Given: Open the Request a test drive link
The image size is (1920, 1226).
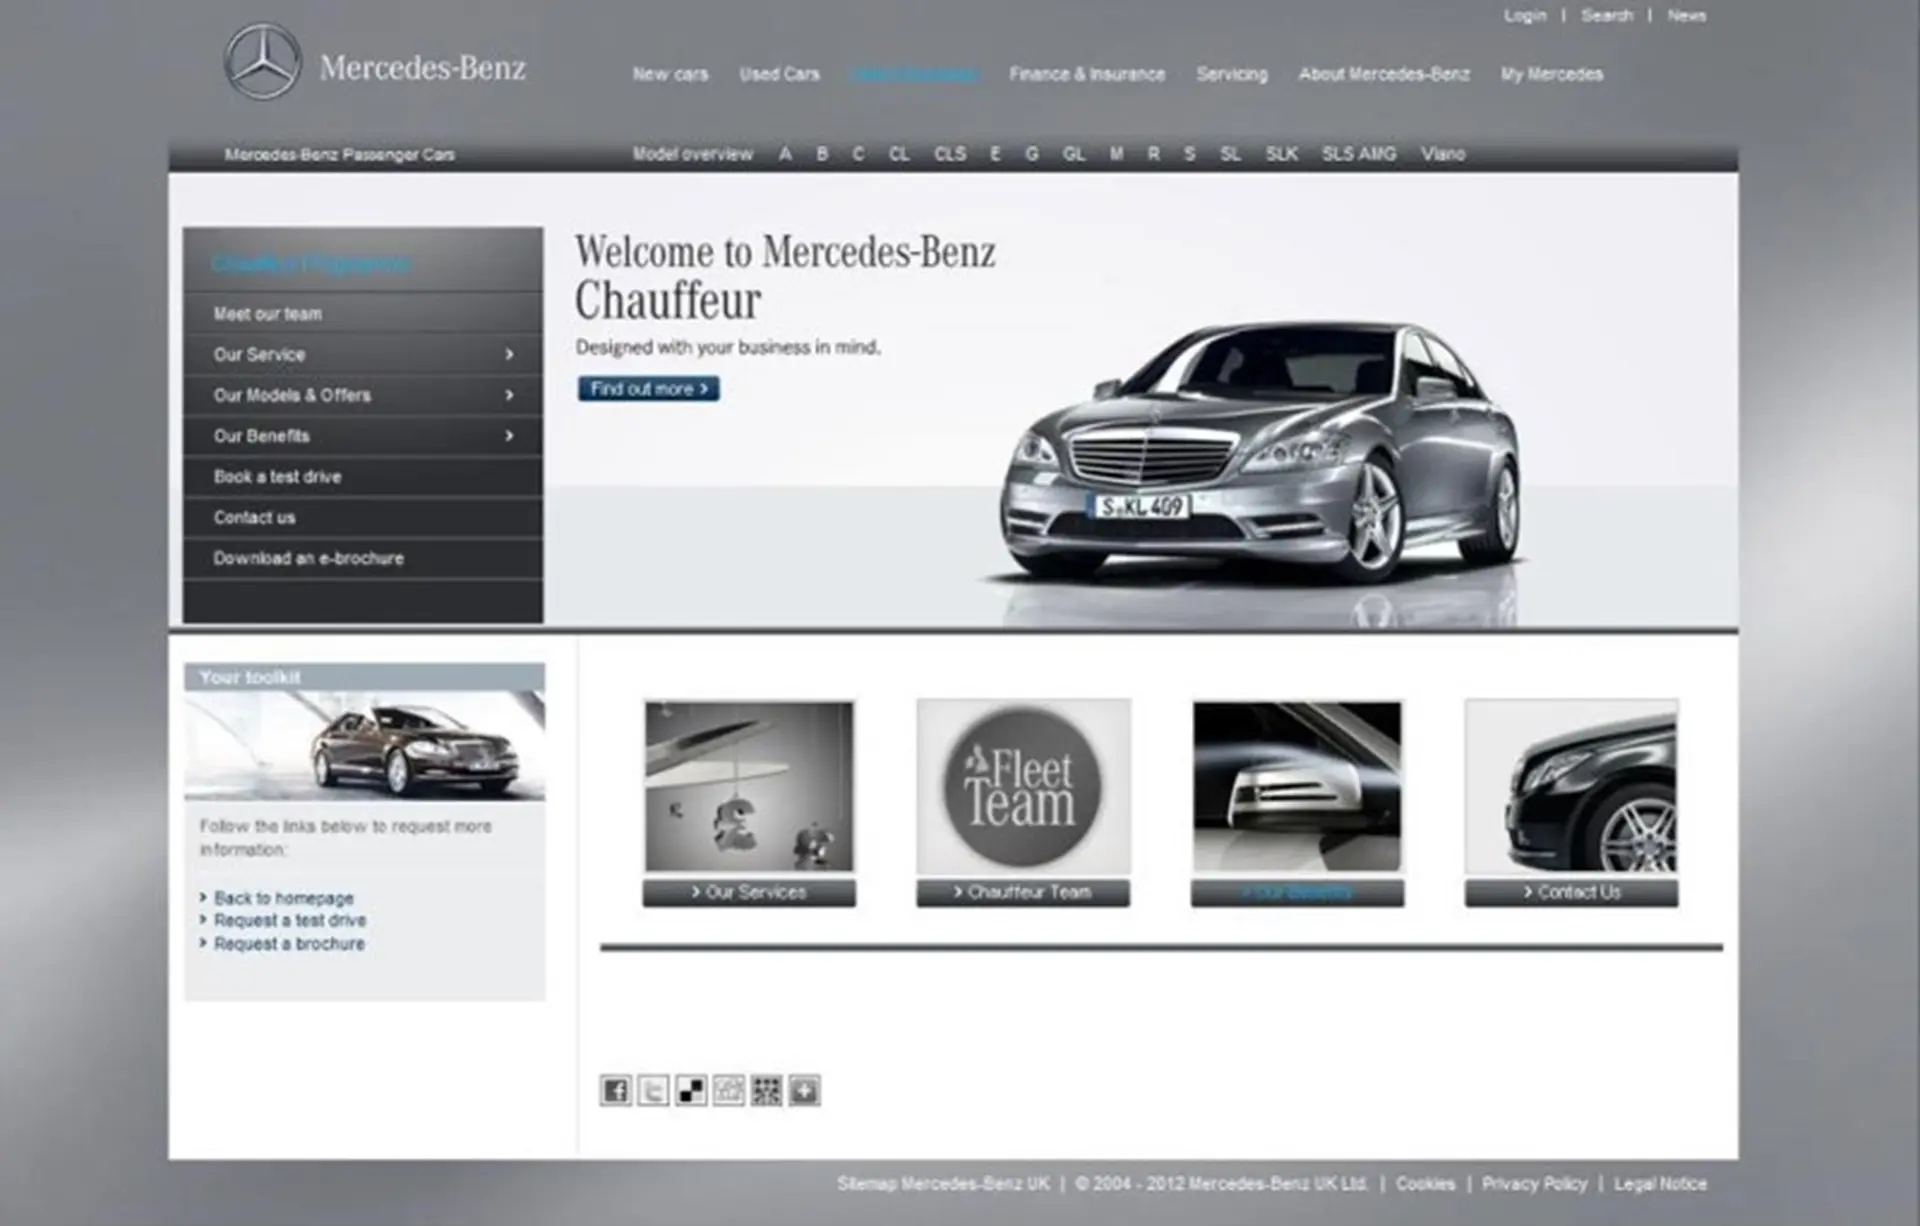Looking at the screenshot, I should click(x=289, y=920).
